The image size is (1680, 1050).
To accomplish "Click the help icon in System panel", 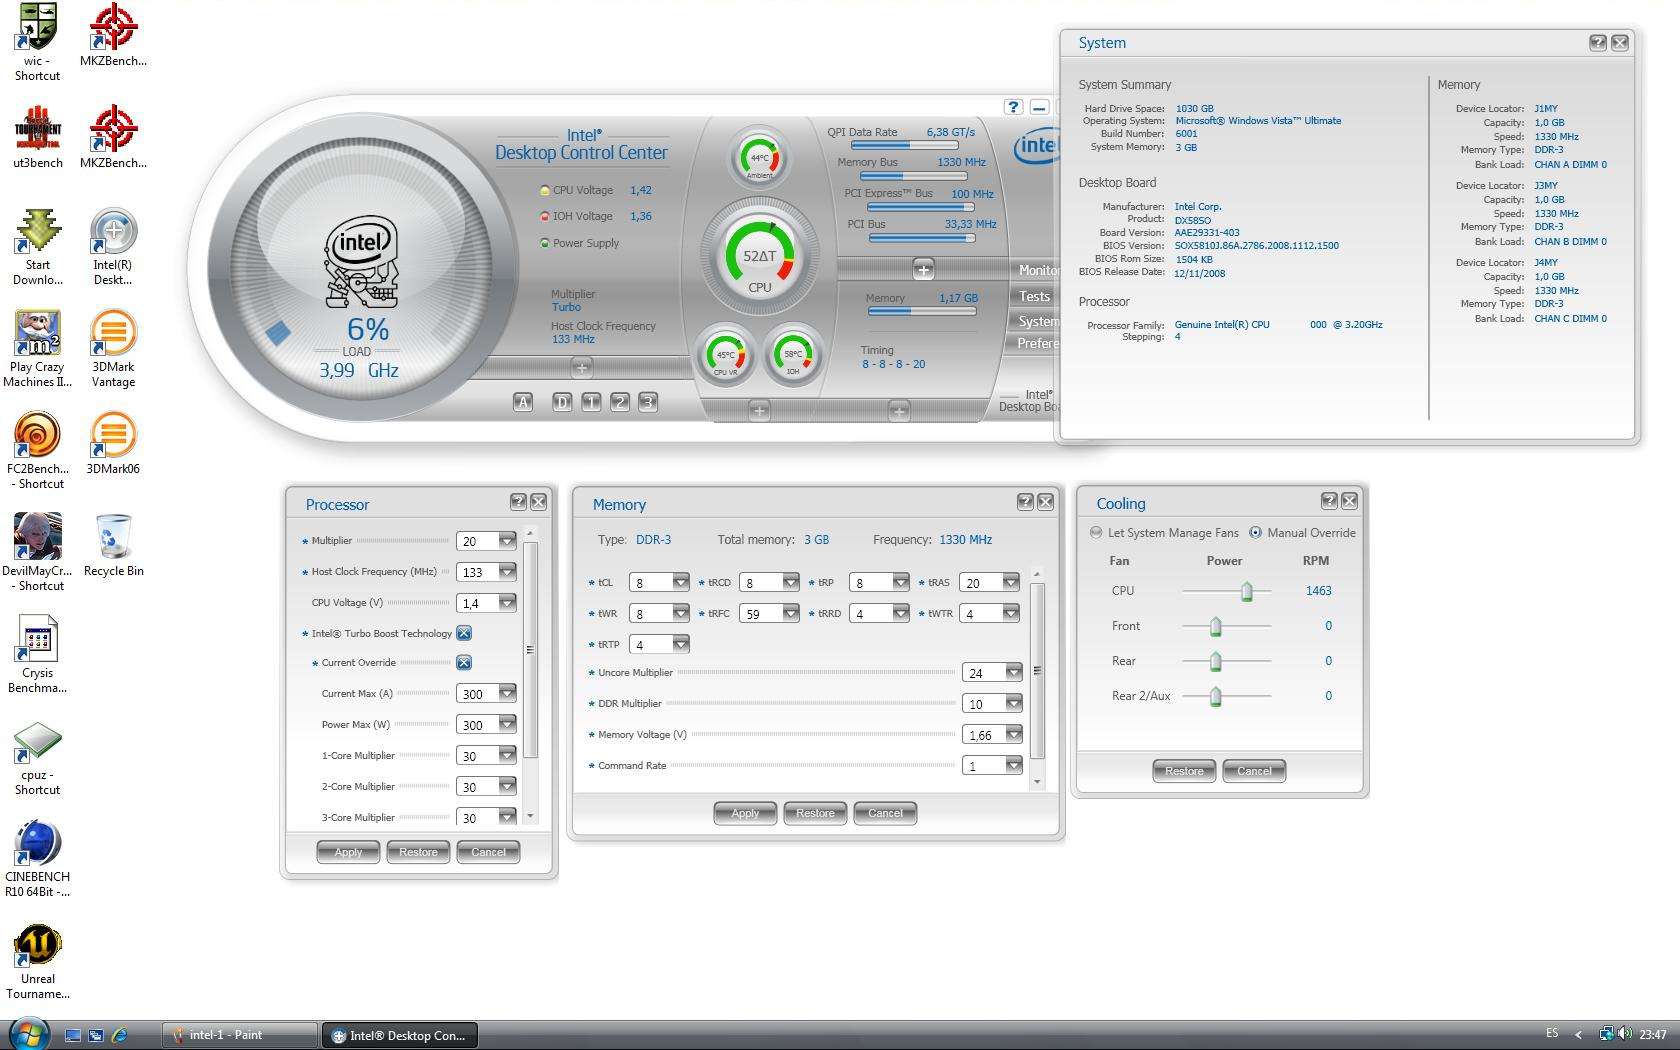I will [x=1597, y=43].
